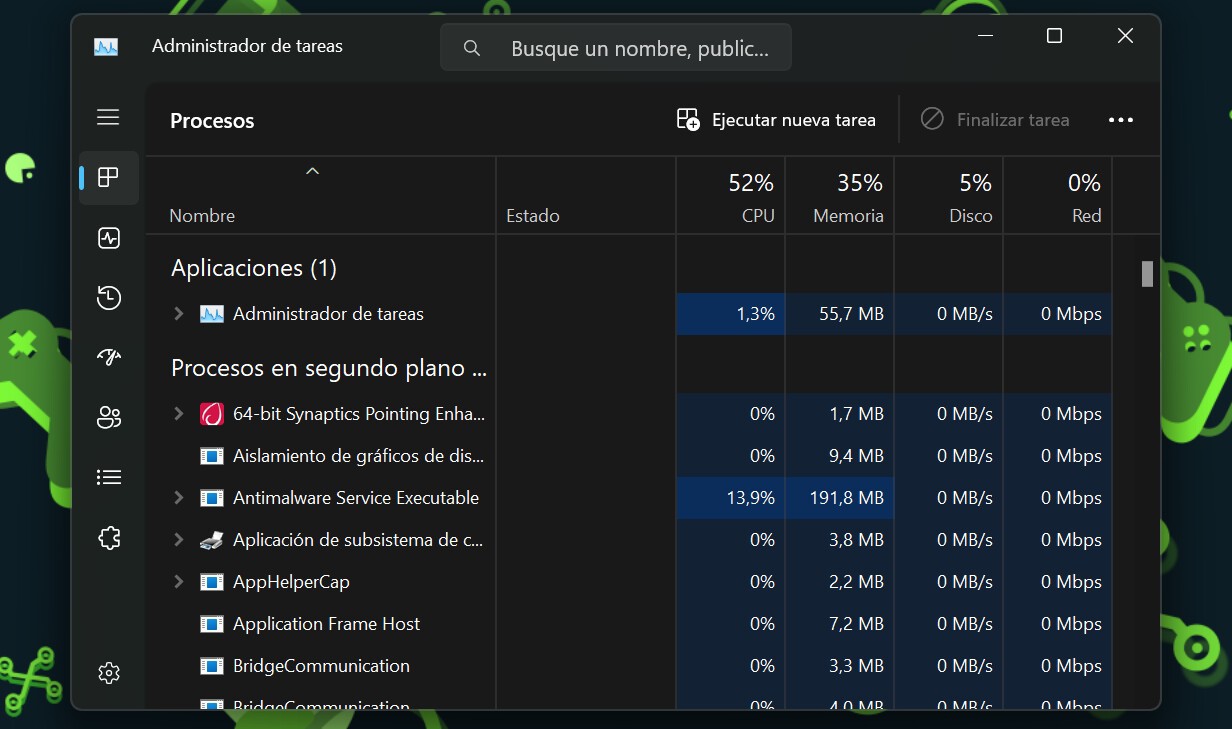Image resolution: width=1232 pixels, height=729 pixels.
Task: Toggle the hamburger navigation menu
Action: [108, 117]
